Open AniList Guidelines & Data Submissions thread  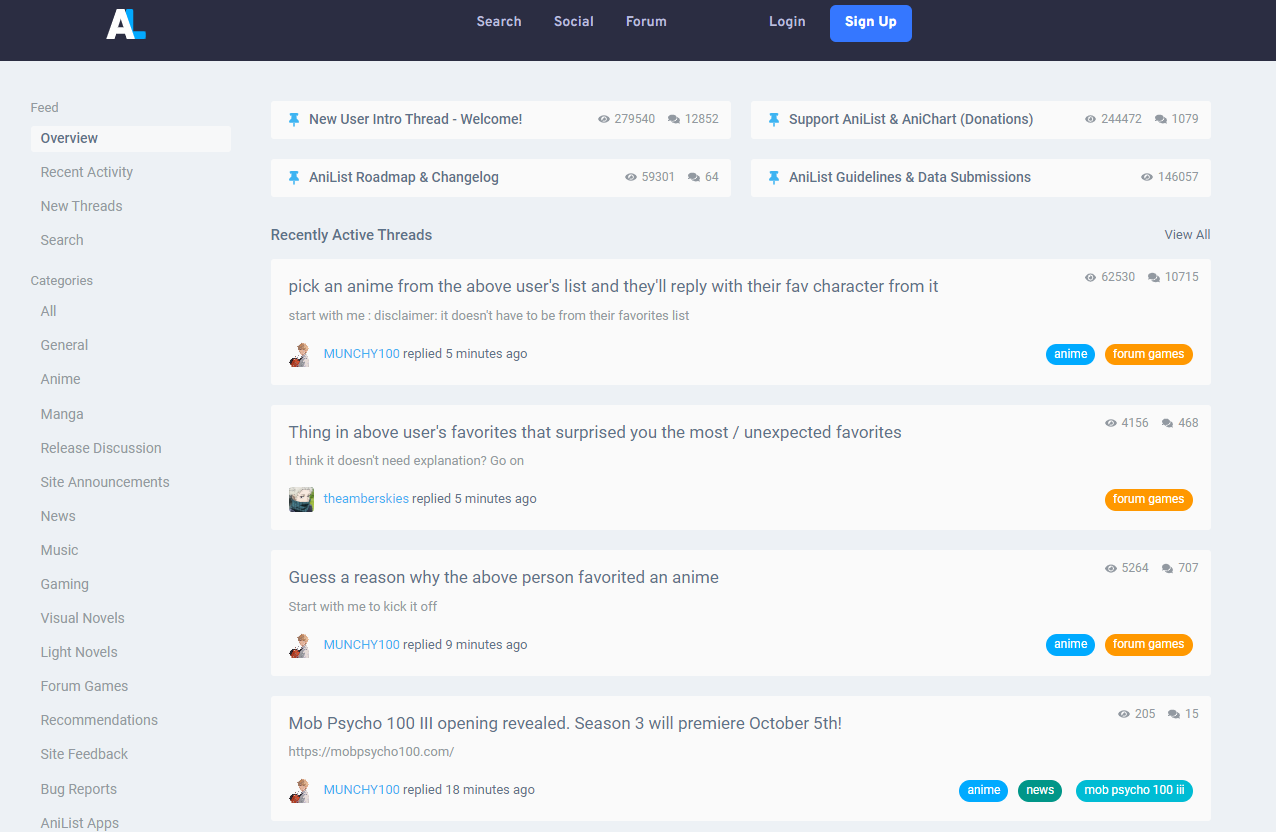tap(910, 177)
